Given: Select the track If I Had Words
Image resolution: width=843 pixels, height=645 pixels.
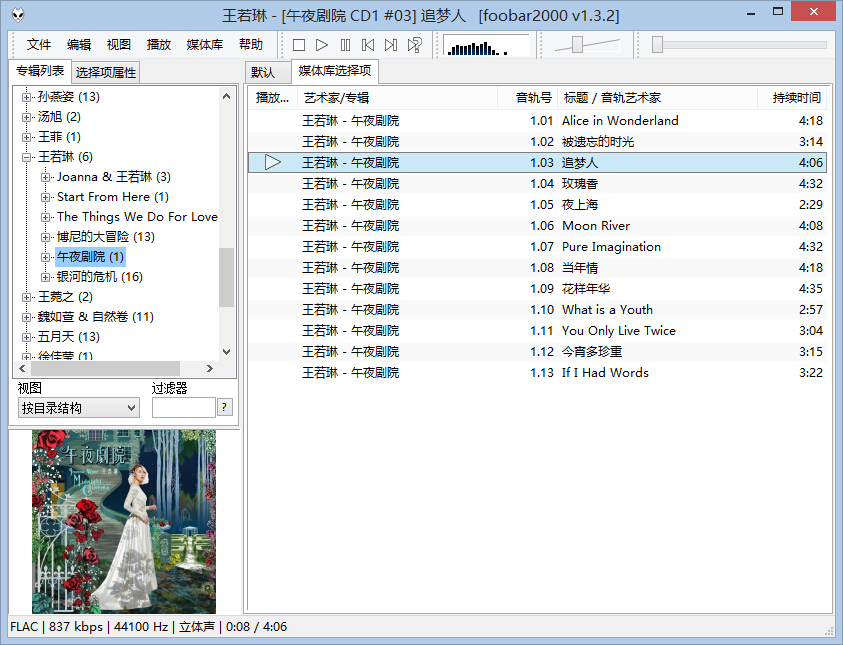Looking at the screenshot, I should pos(538,372).
